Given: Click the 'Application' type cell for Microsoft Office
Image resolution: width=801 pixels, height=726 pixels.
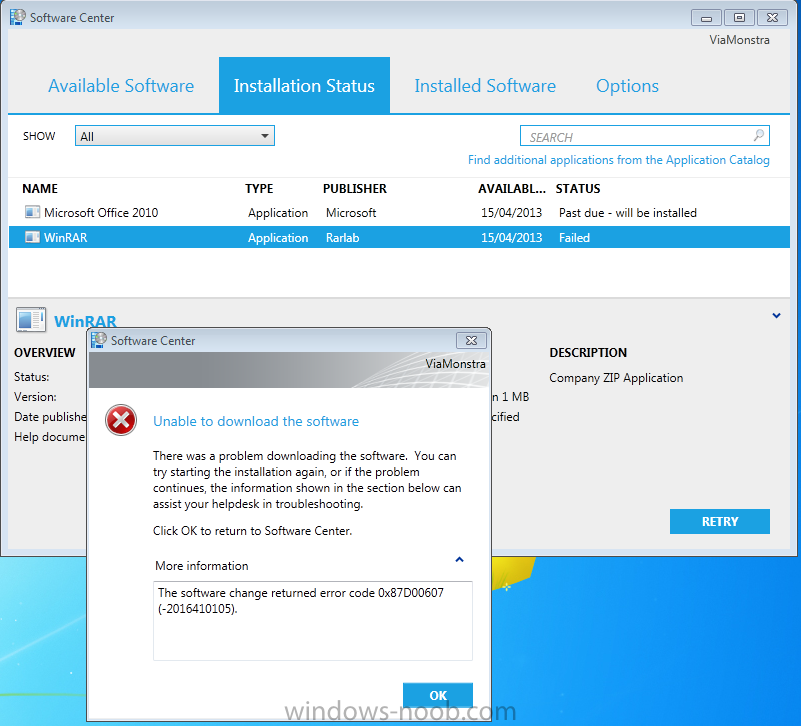Looking at the screenshot, I should click(278, 213).
